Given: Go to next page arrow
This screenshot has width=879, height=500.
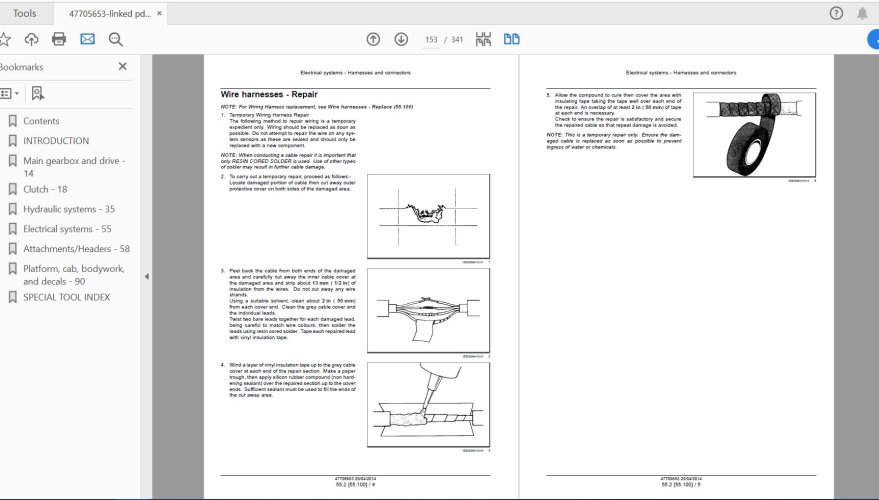Looking at the screenshot, I should pyautogui.click(x=401, y=39).
